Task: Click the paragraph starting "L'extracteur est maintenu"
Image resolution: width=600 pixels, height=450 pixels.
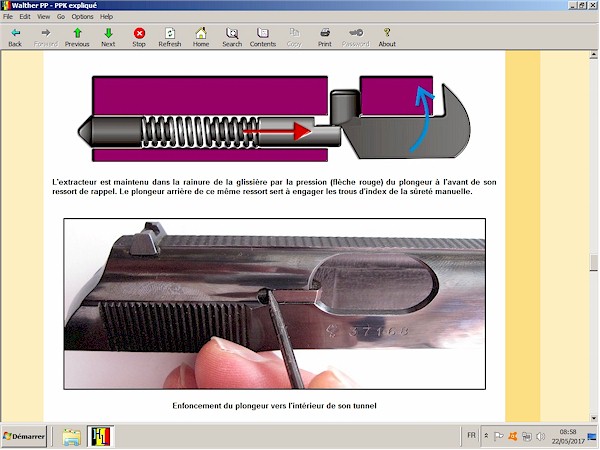Action: pyautogui.click(x=274, y=187)
